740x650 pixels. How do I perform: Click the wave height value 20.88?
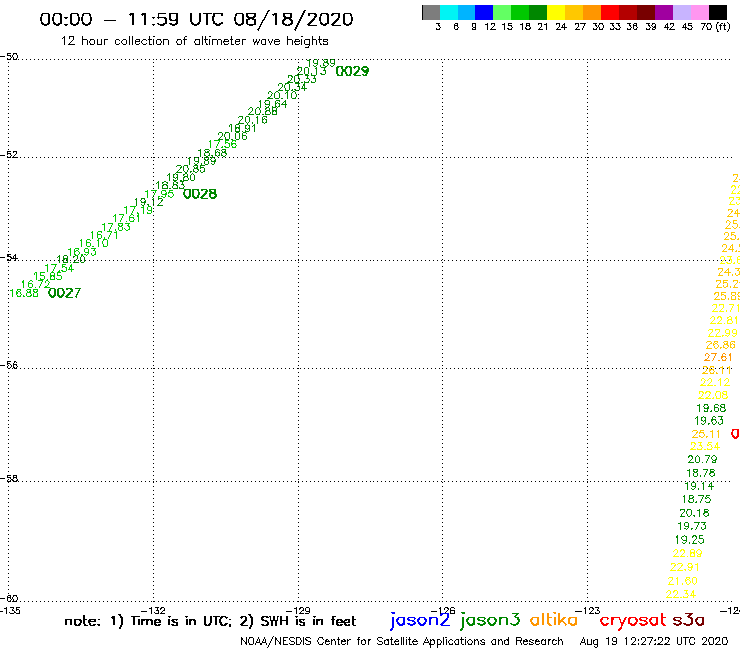point(262,112)
